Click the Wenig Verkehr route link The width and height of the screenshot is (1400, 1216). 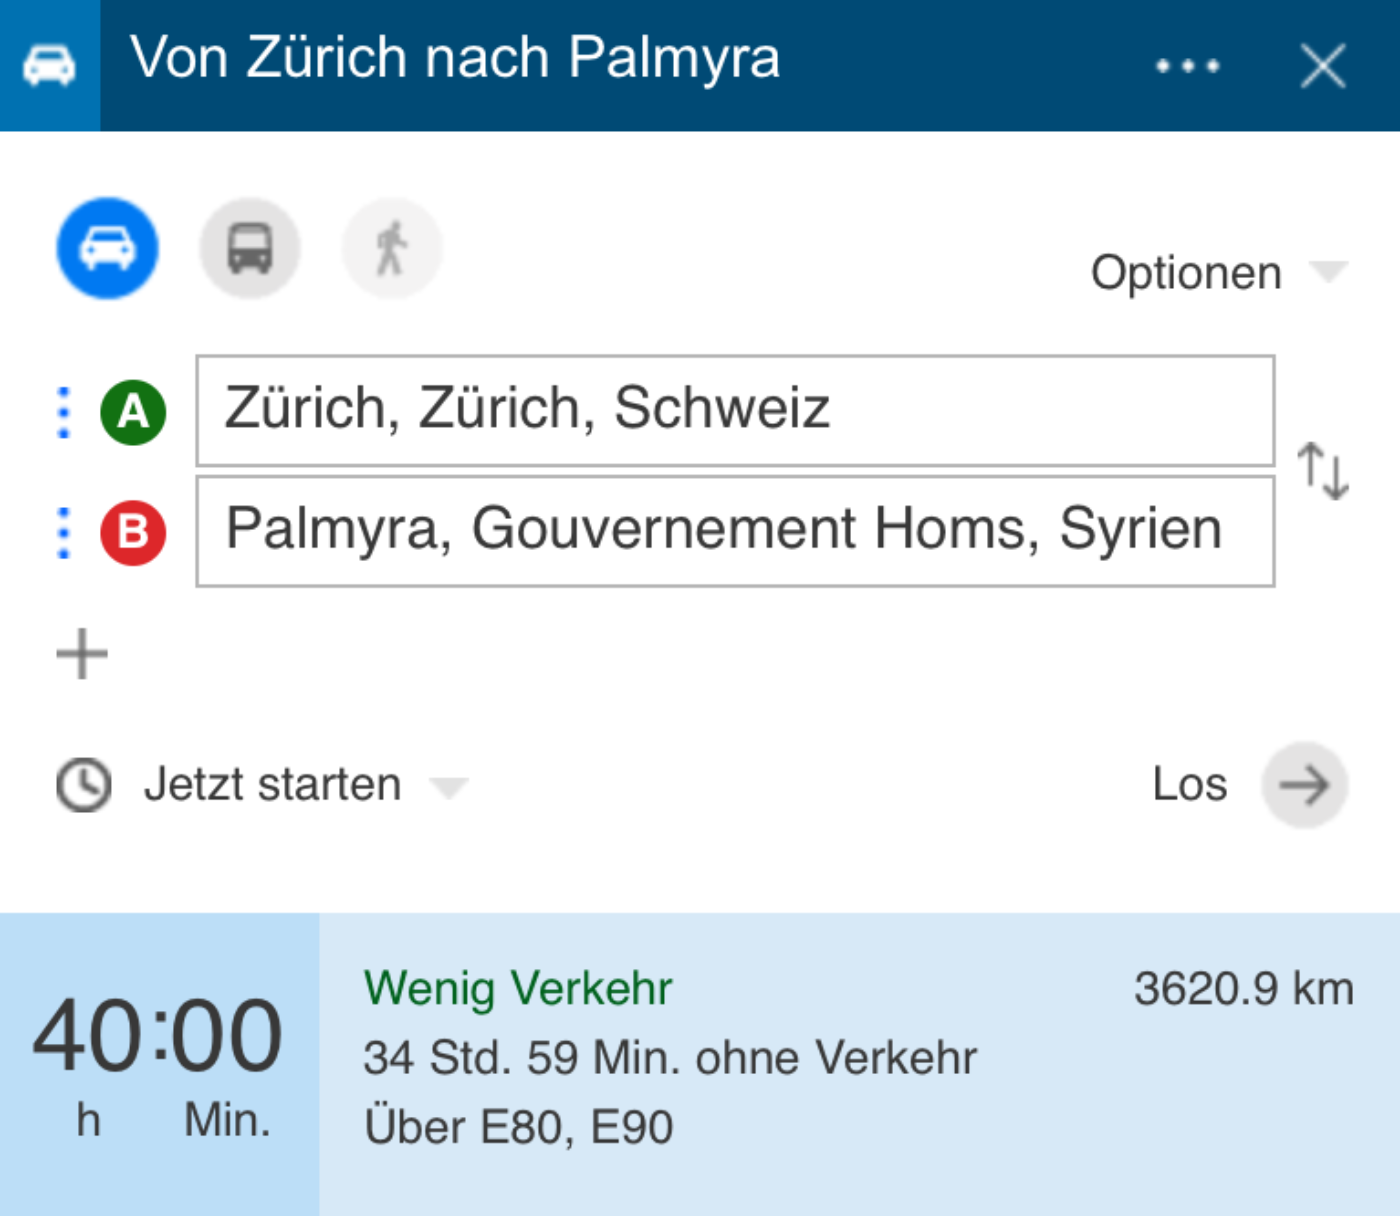pyautogui.click(x=518, y=987)
